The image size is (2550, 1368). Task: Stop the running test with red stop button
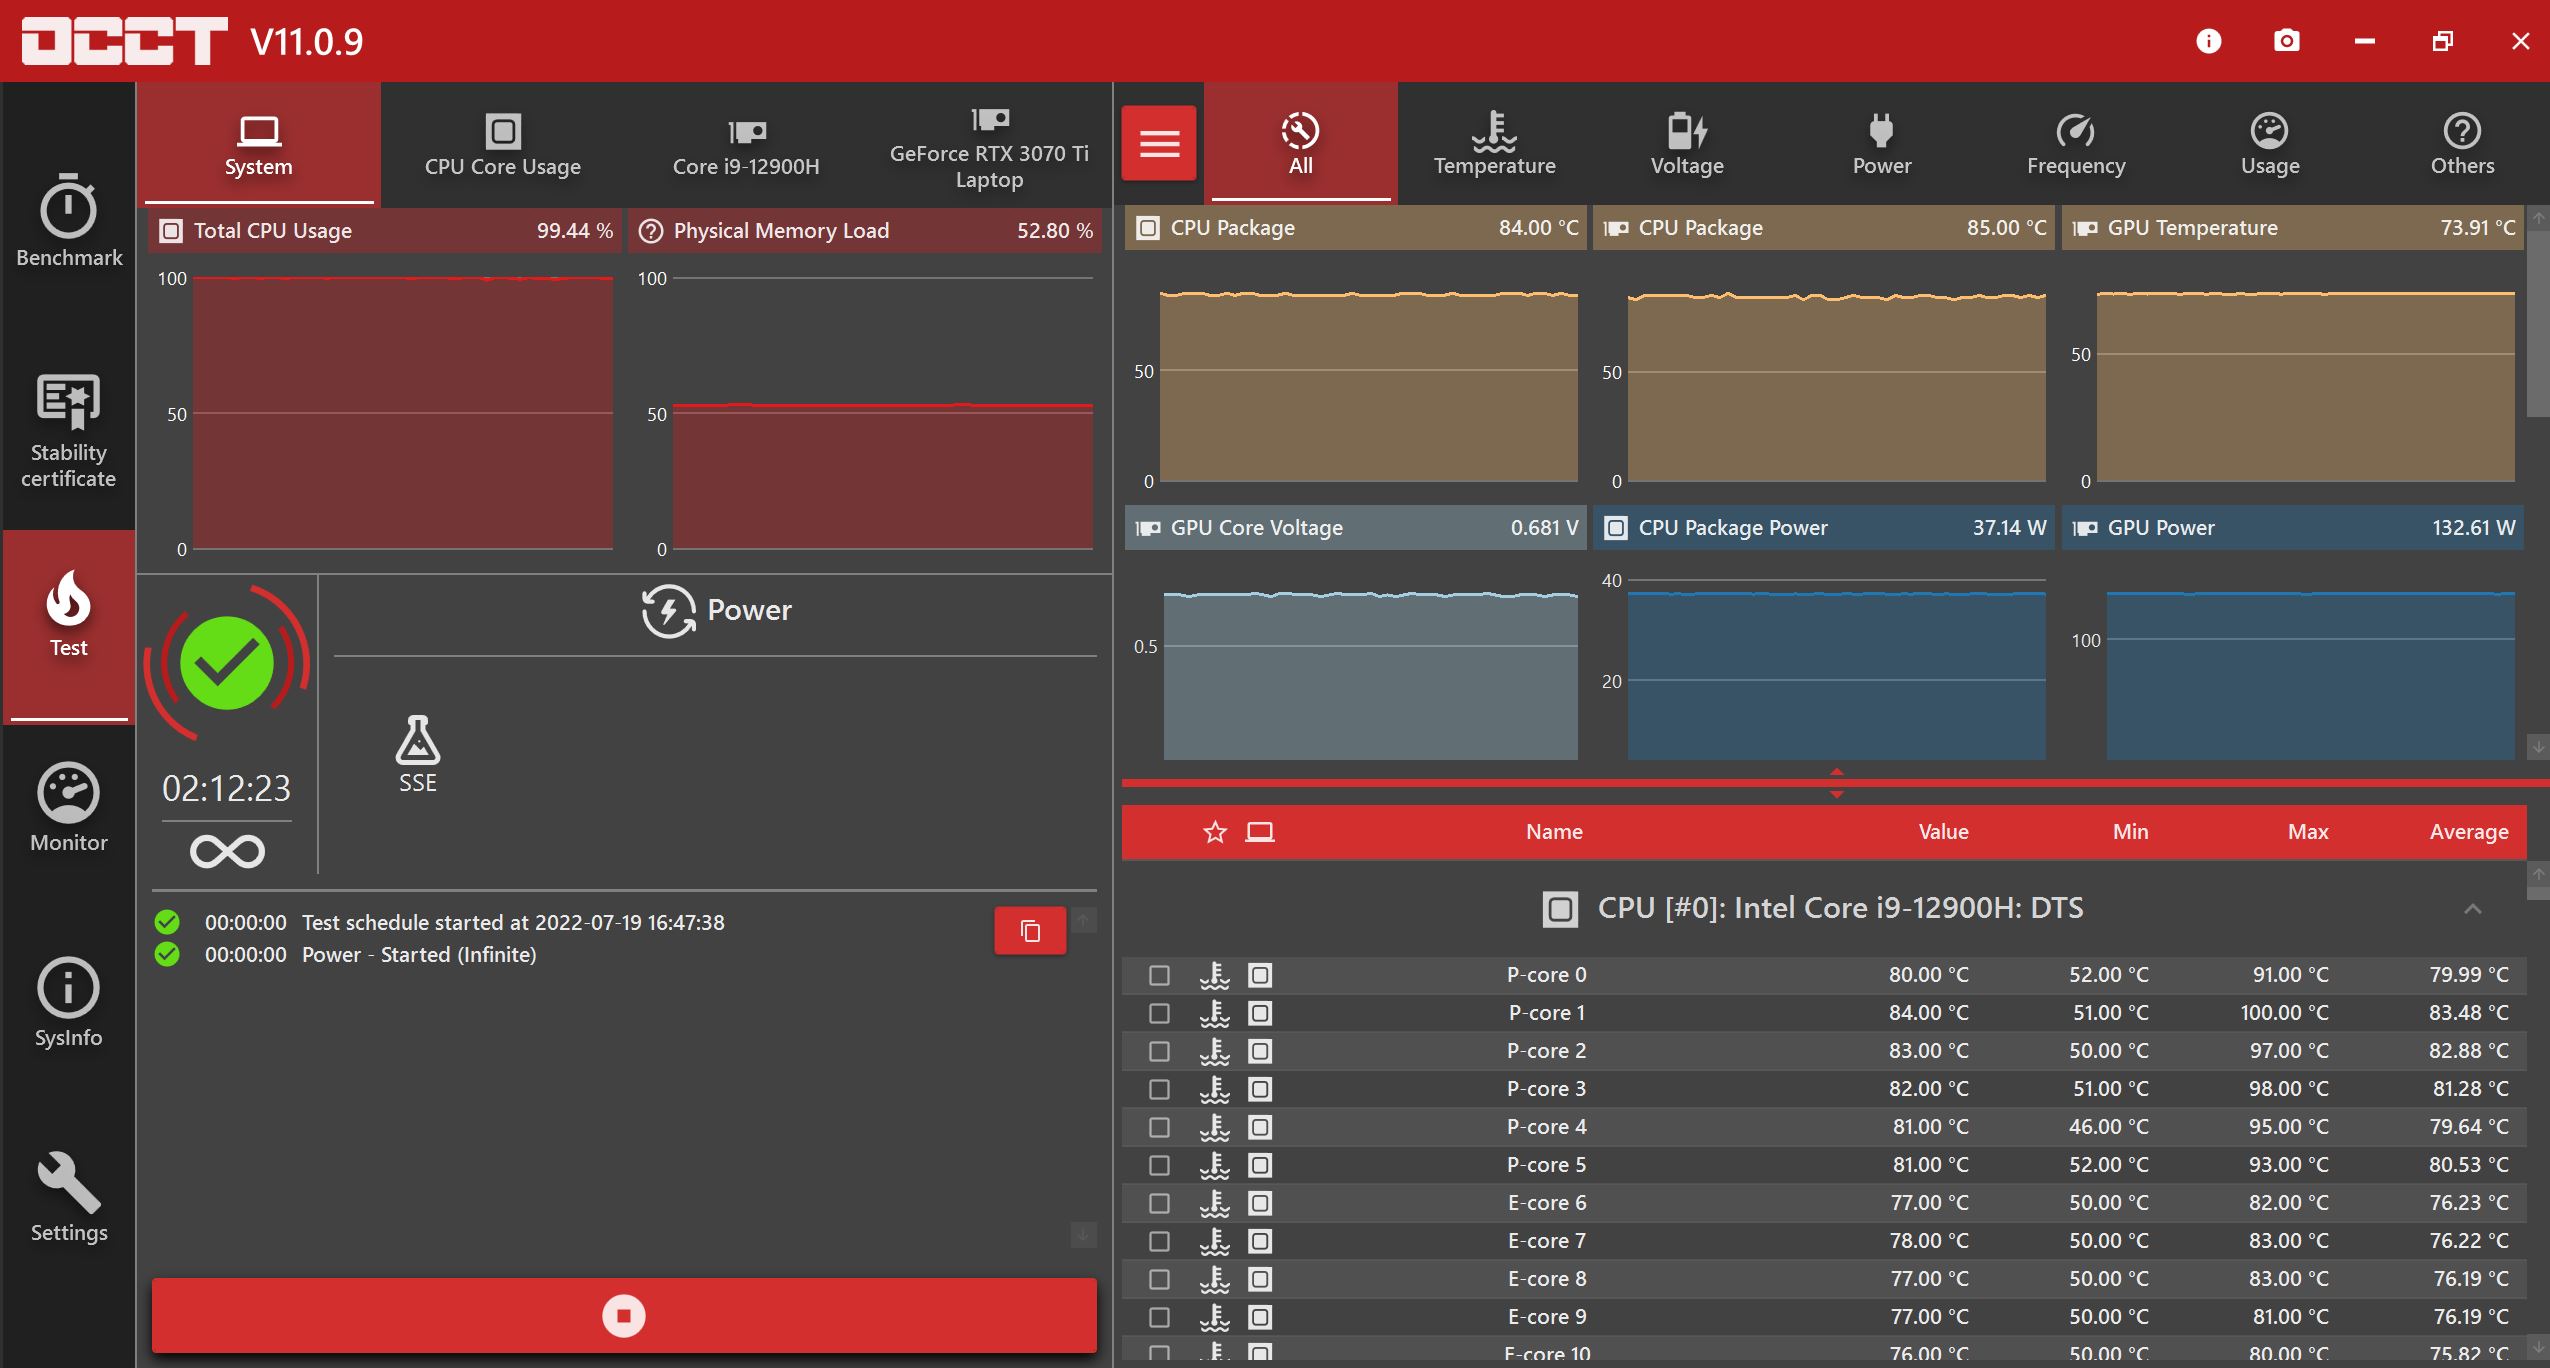624,1315
